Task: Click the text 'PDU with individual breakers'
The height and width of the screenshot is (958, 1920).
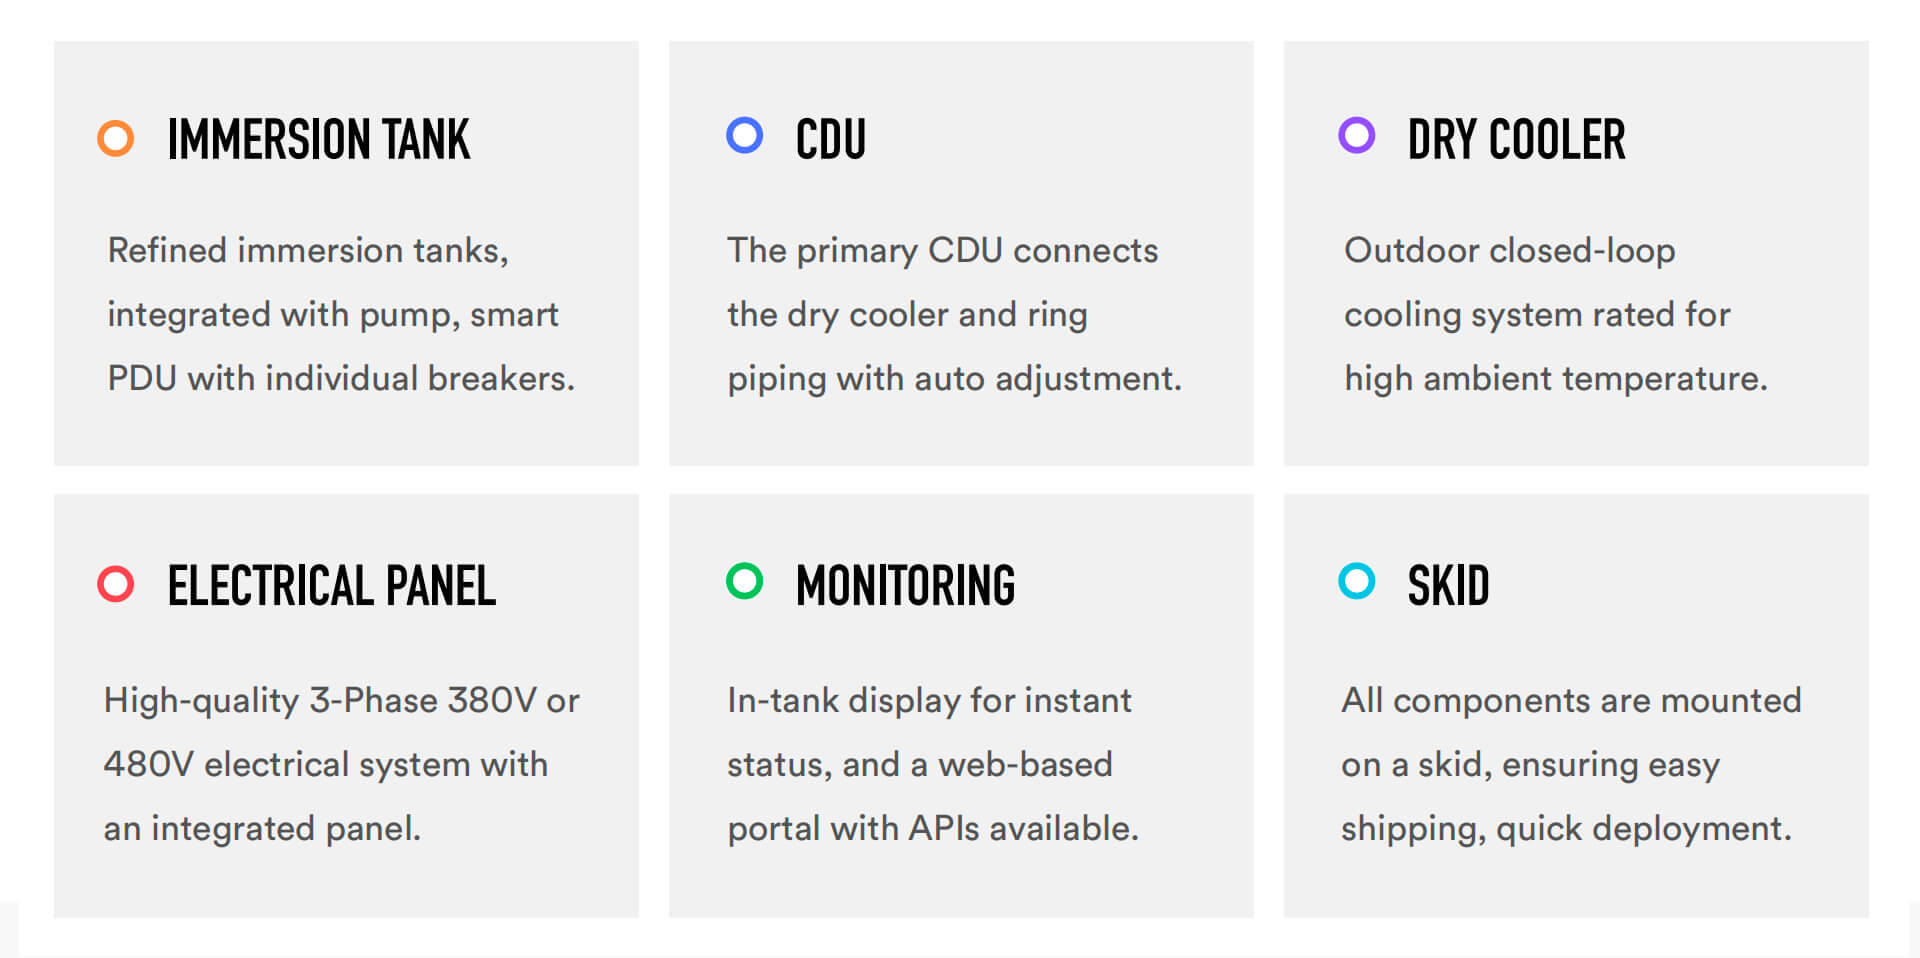Action: 340,378
